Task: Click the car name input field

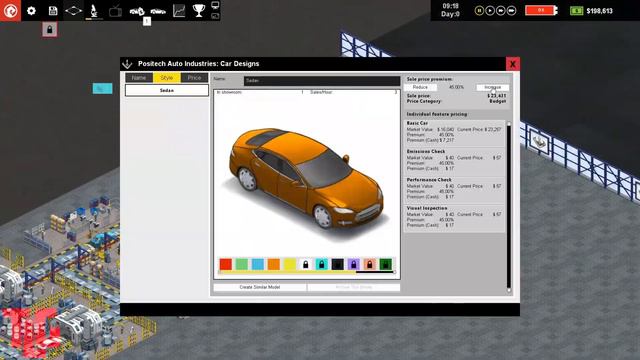Action: (322, 80)
